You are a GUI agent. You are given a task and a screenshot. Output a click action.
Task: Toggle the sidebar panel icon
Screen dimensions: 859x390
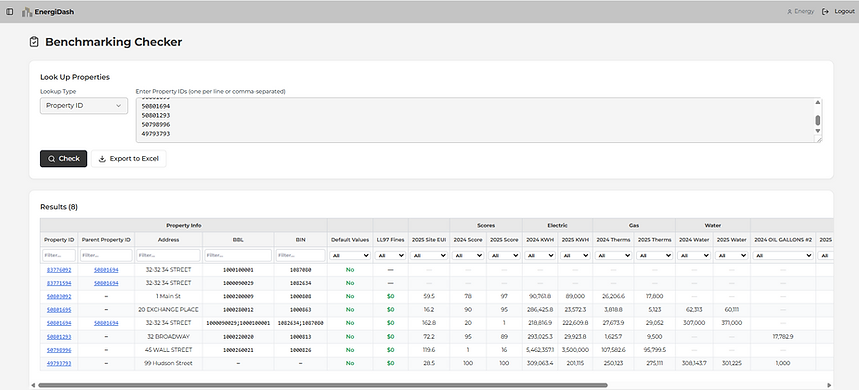(x=9, y=12)
